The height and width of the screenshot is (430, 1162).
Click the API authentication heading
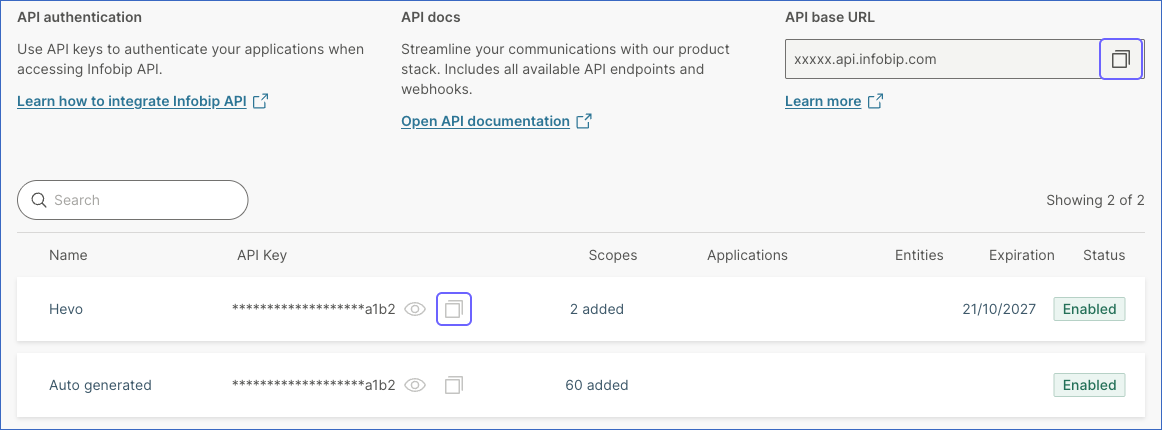point(79,17)
